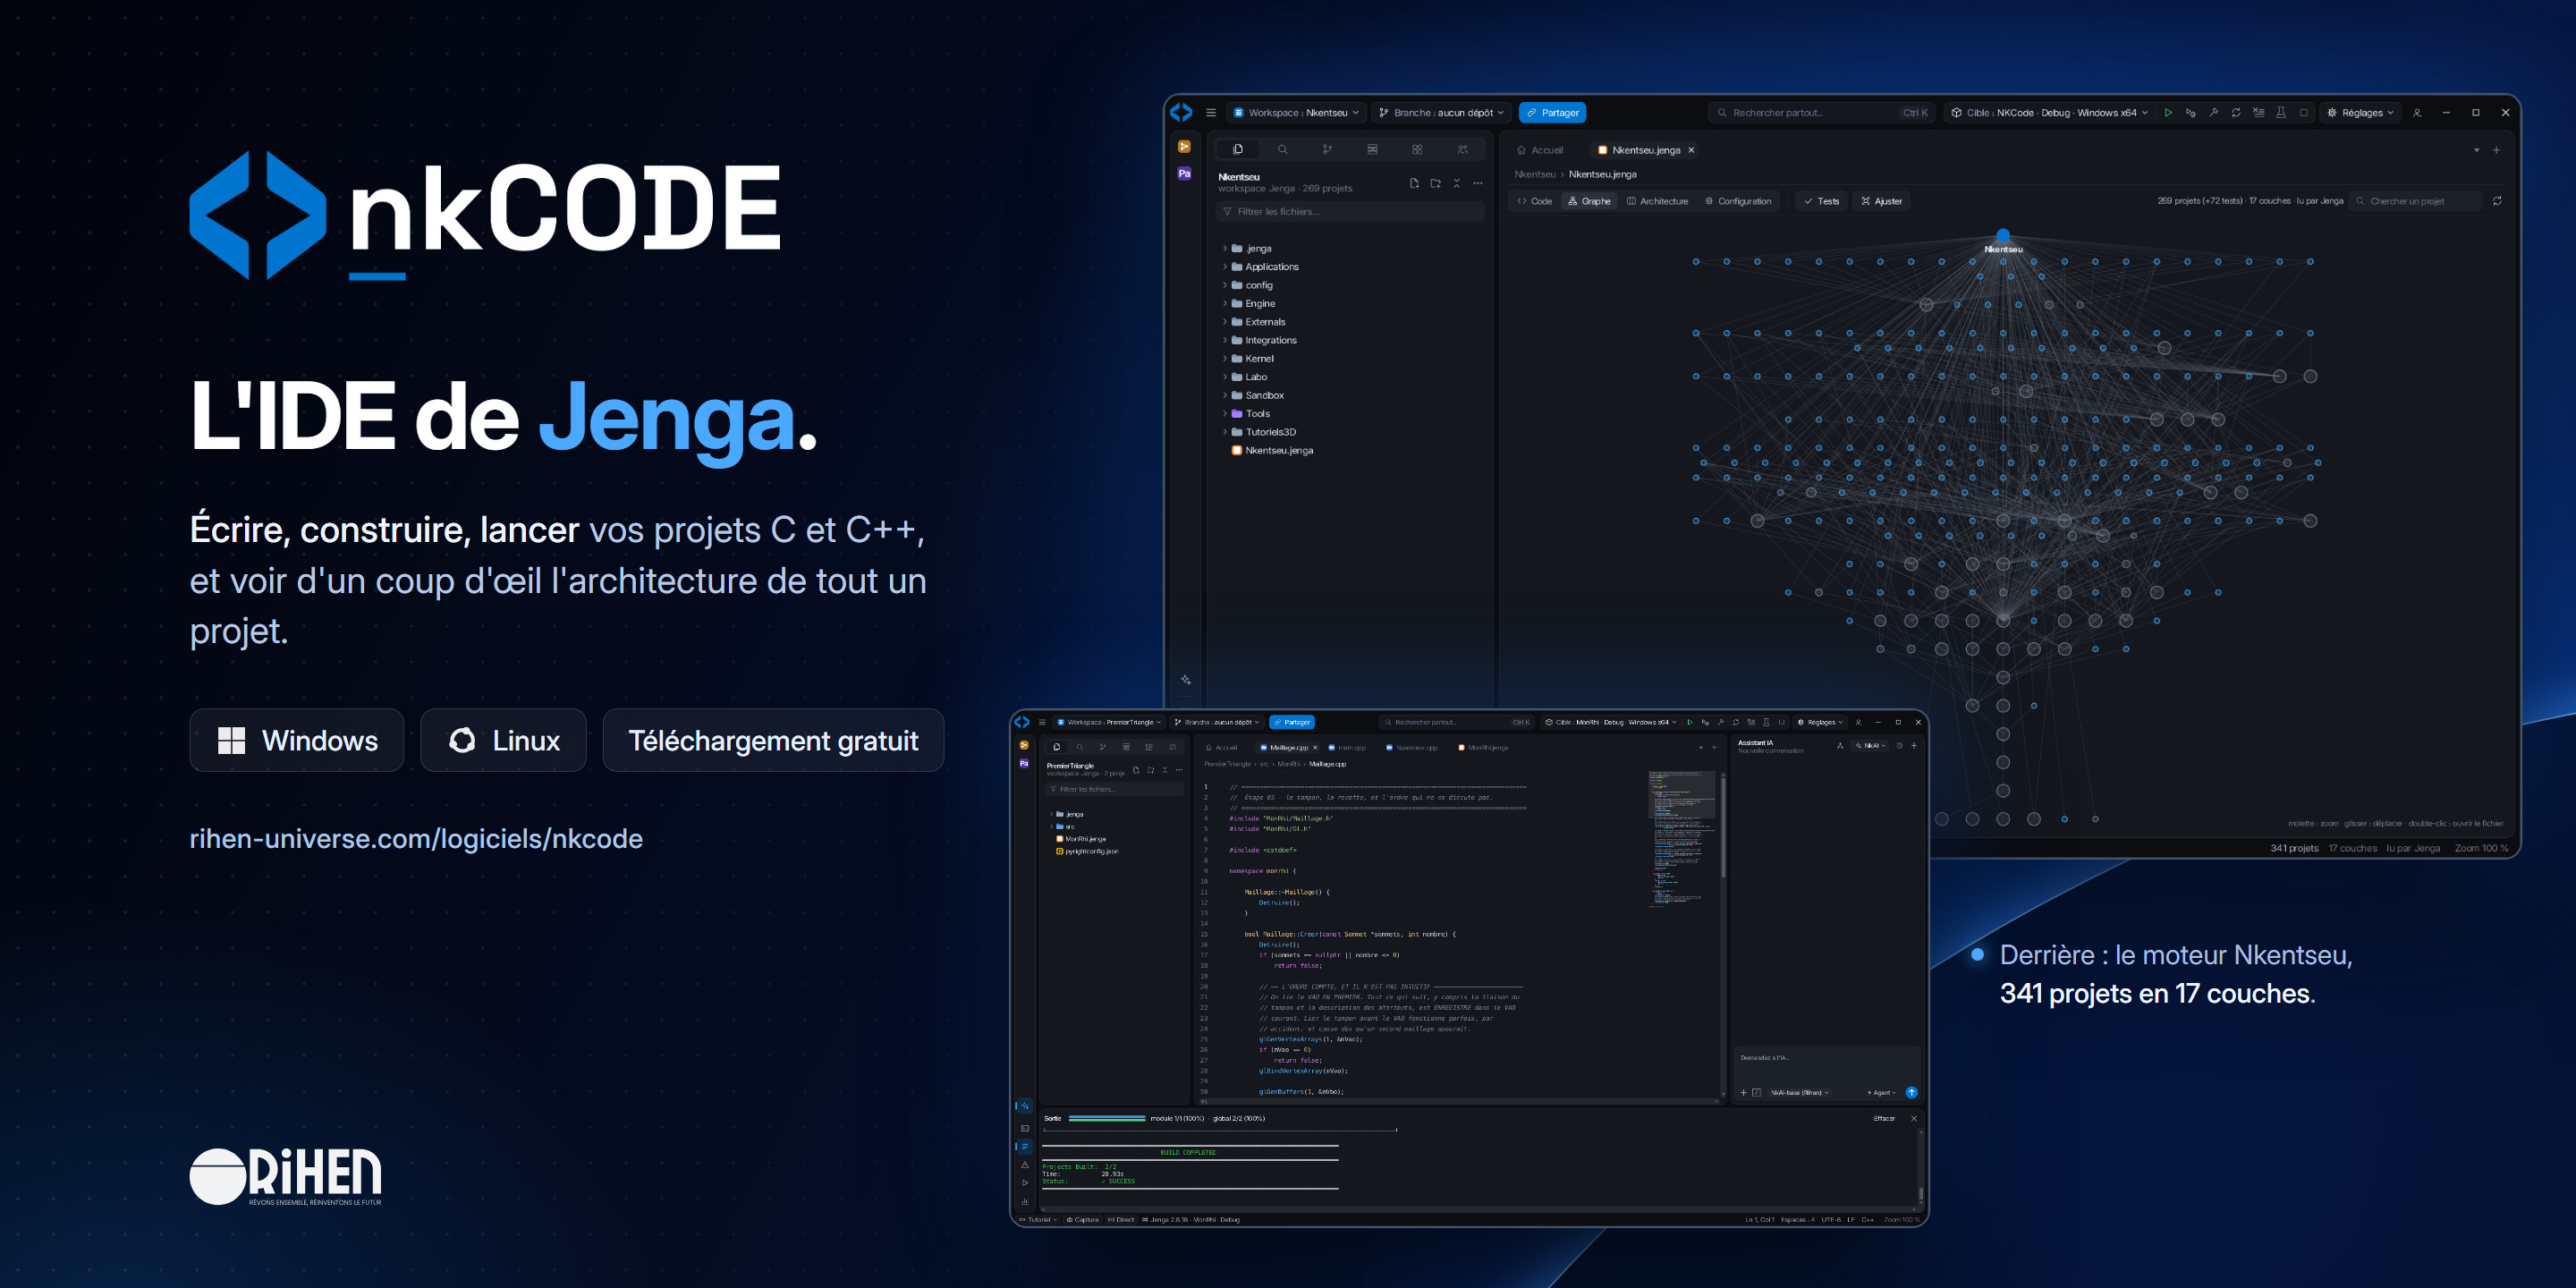Switch to the Architecture view tab
The image size is (2576, 1288).
(x=1657, y=201)
